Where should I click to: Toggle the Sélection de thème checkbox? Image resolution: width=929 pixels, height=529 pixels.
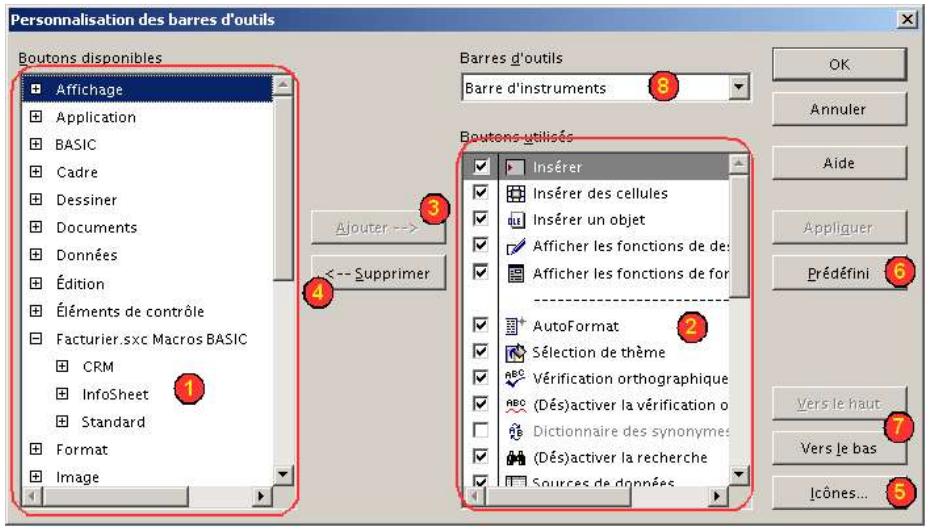[480, 351]
